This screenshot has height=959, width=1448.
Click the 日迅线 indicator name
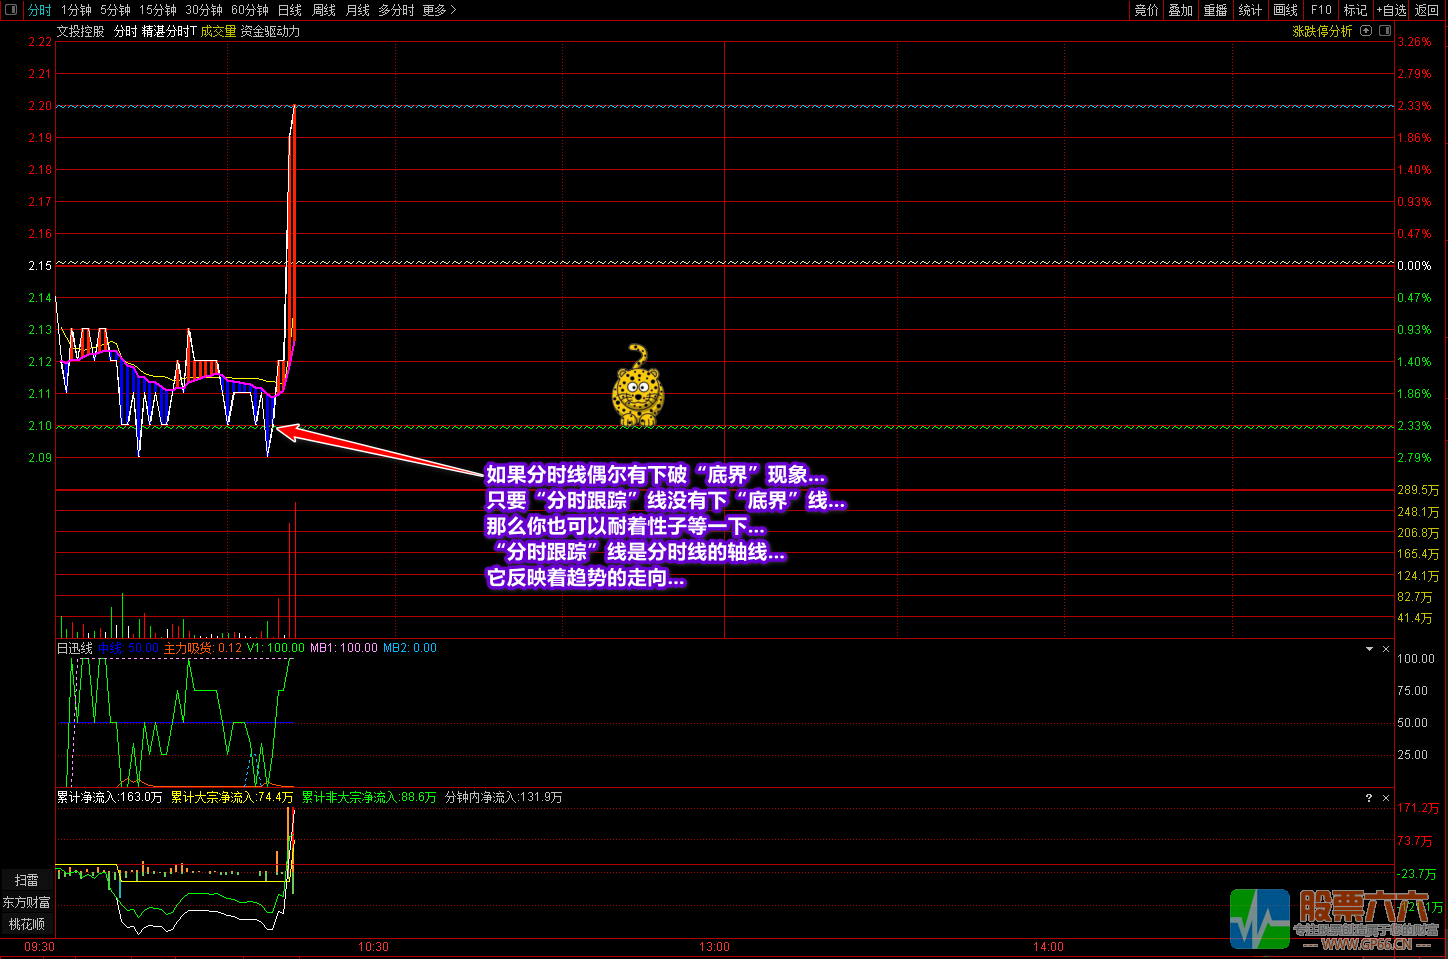click(74, 648)
